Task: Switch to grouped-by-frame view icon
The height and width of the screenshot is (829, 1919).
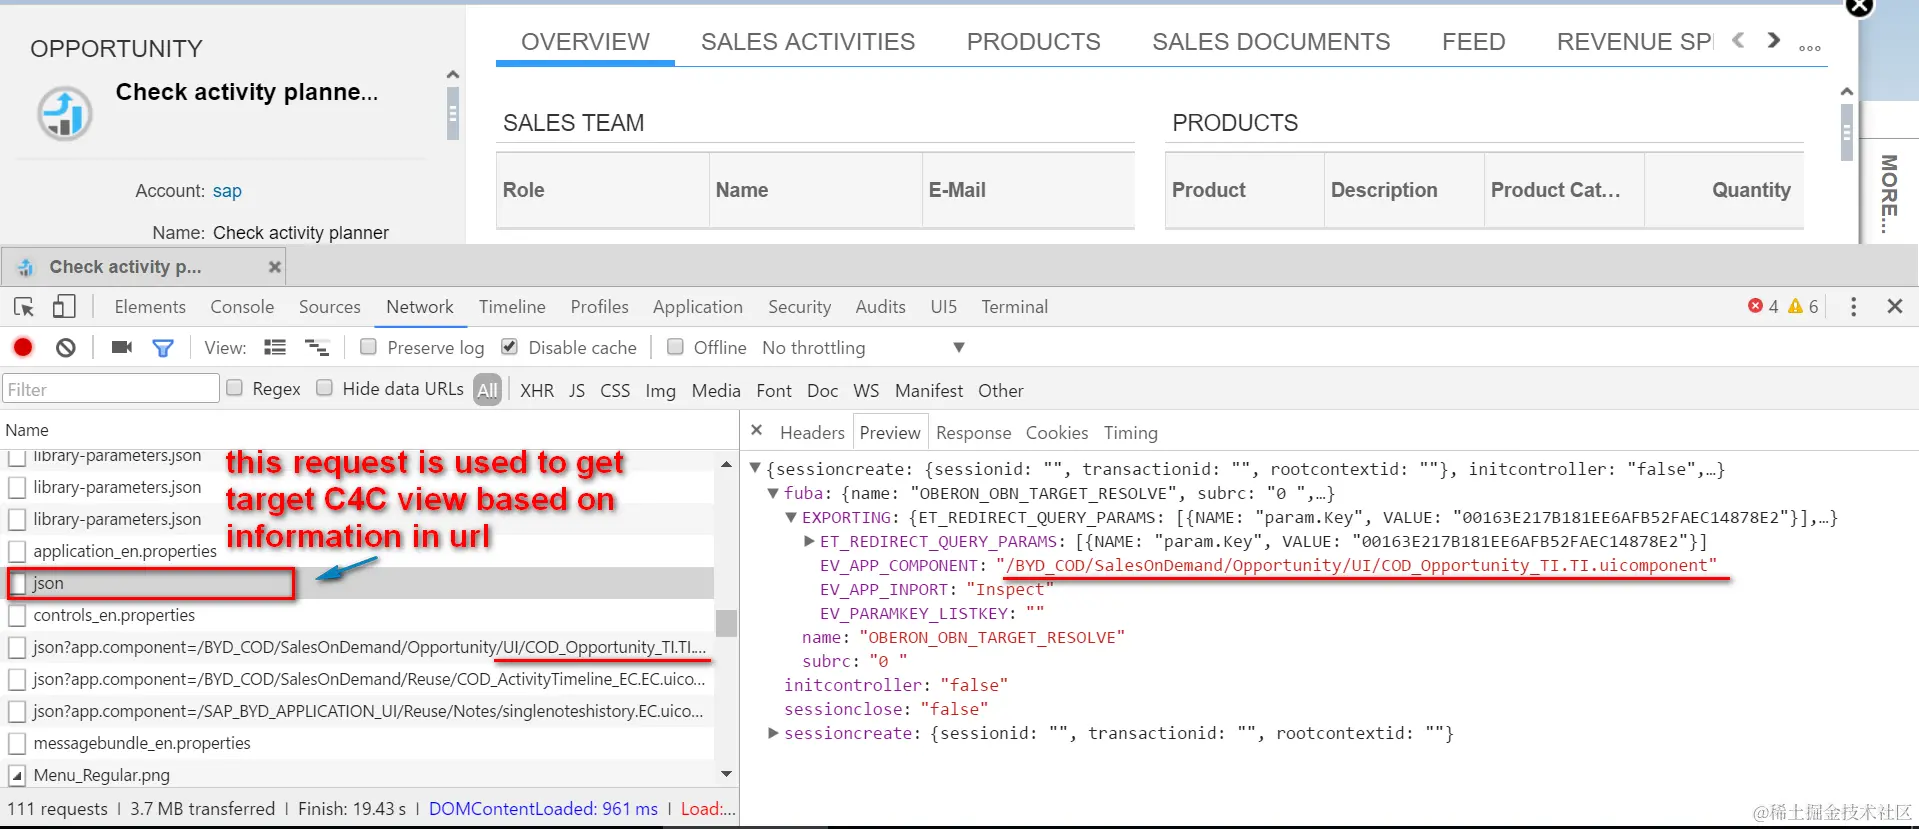Action: click(x=317, y=347)
